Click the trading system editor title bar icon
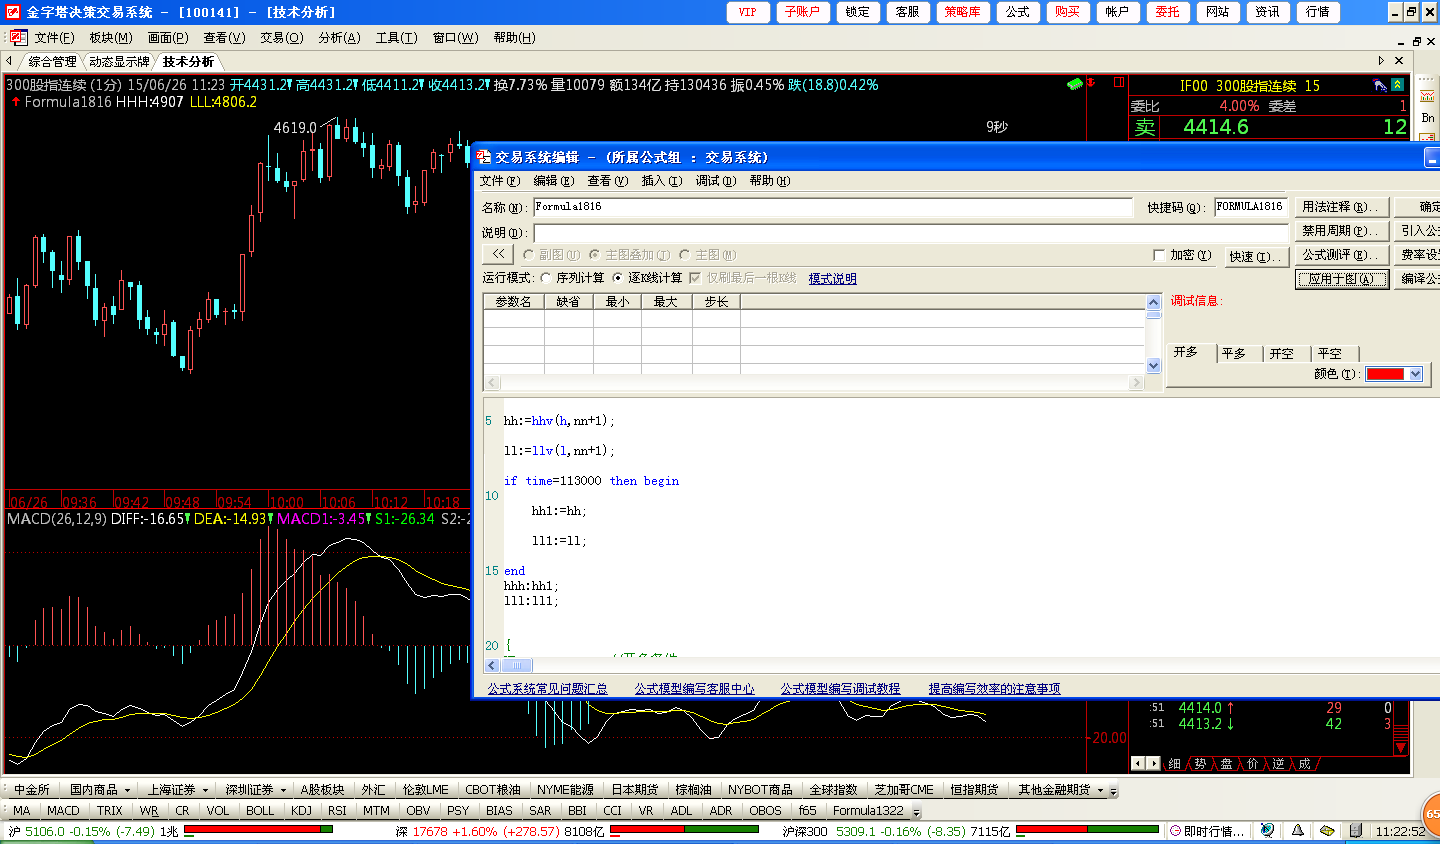The height and width of the screenshot is (844, 1440). (484, 157)
